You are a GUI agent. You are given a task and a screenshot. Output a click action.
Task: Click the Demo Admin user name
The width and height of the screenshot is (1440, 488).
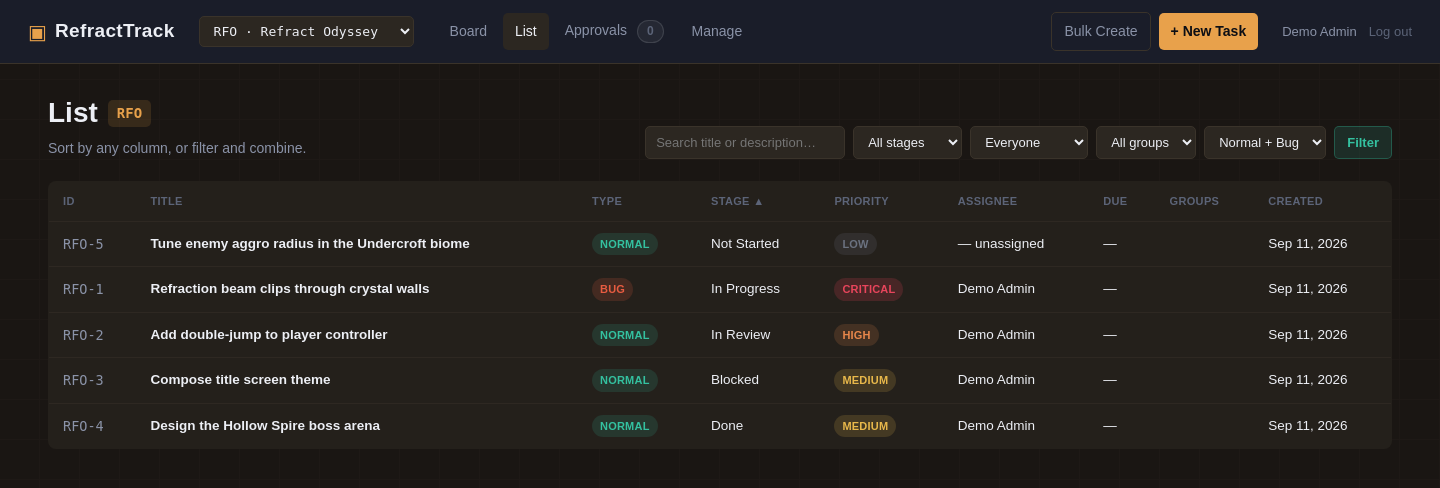1319,31
